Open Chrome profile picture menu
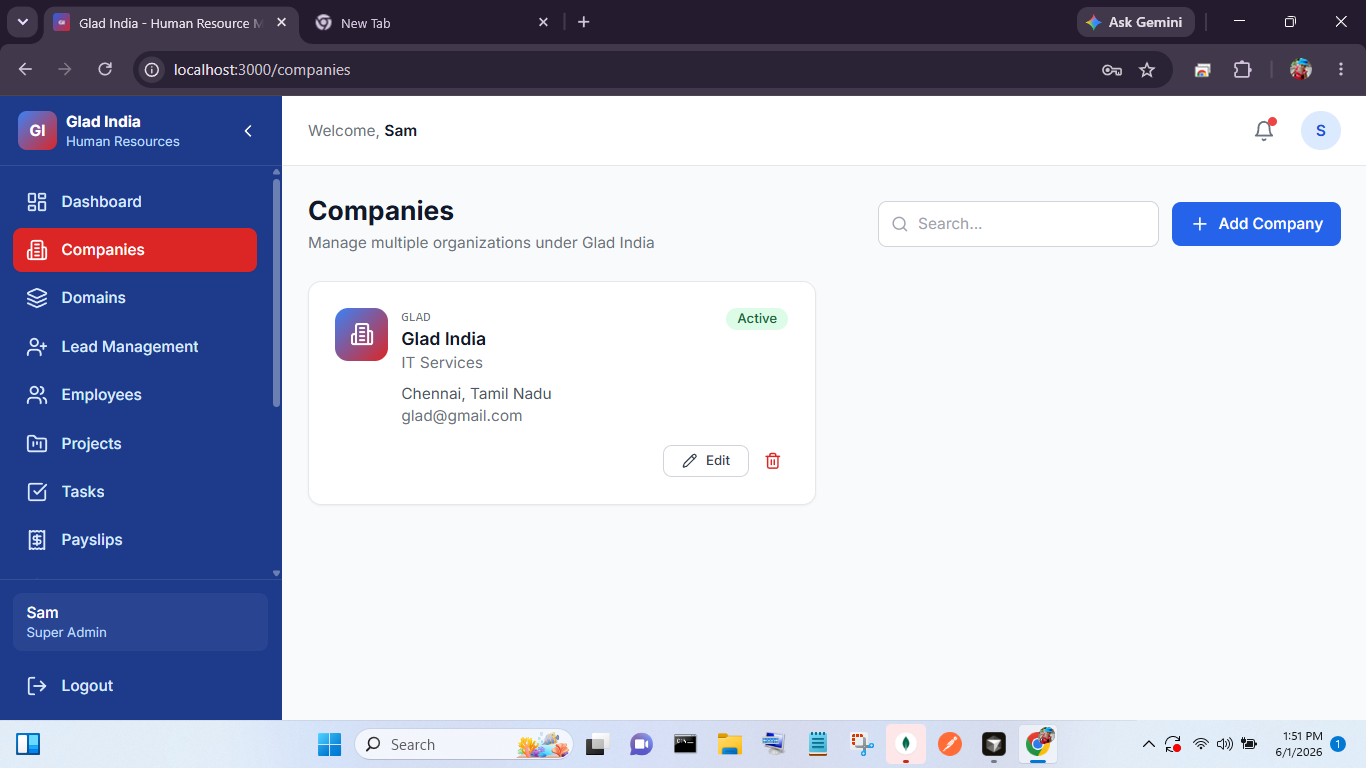This screenshot has height=768, width=1366. pyautogui.click(x=1300, y=70)
